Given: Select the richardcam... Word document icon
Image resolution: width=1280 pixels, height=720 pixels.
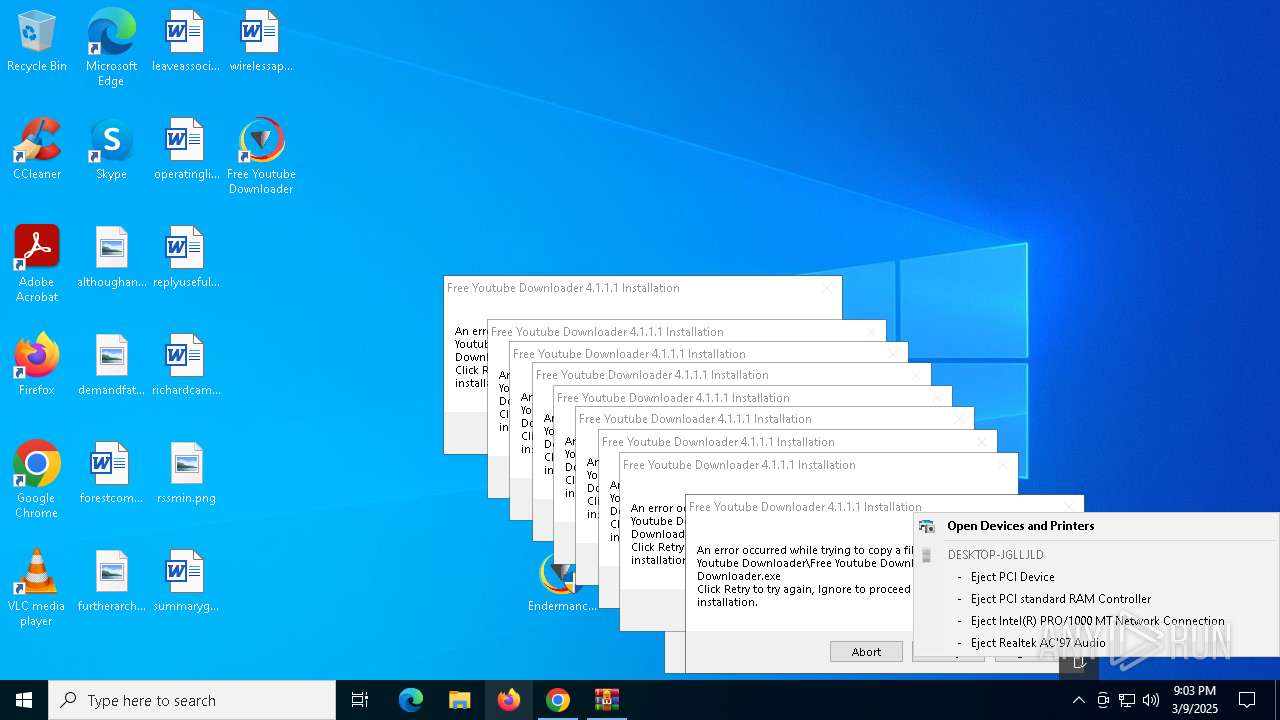Looking at the screenshot, I should click(186, 366).
